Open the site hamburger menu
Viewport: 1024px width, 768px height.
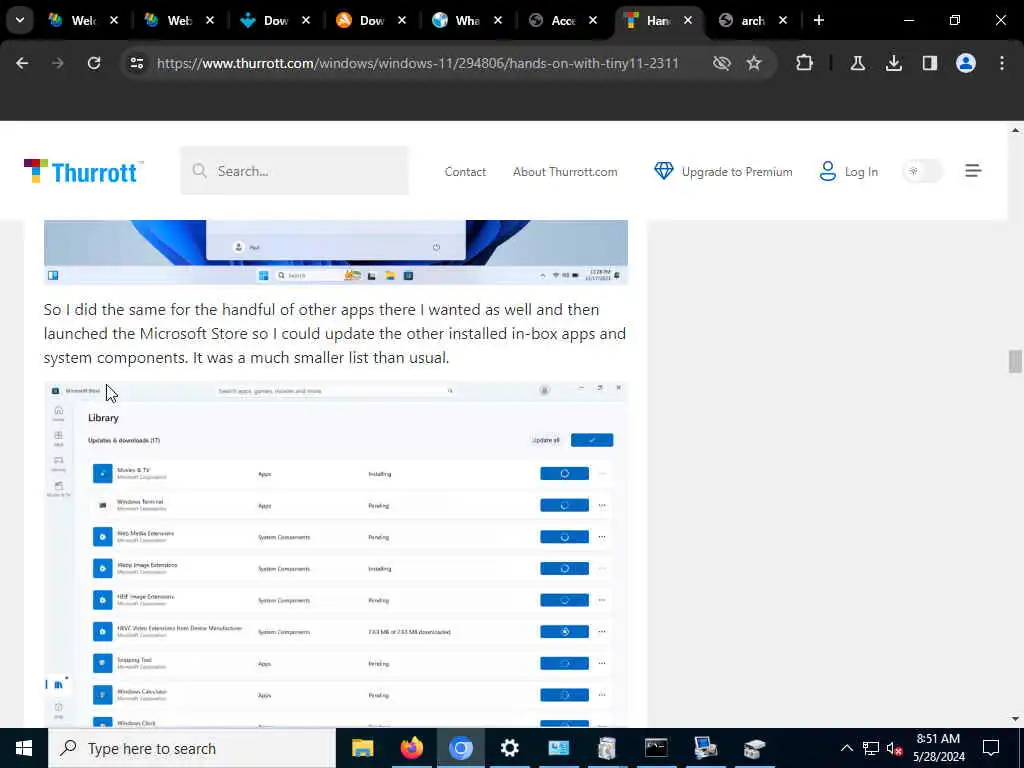[973, 171]
